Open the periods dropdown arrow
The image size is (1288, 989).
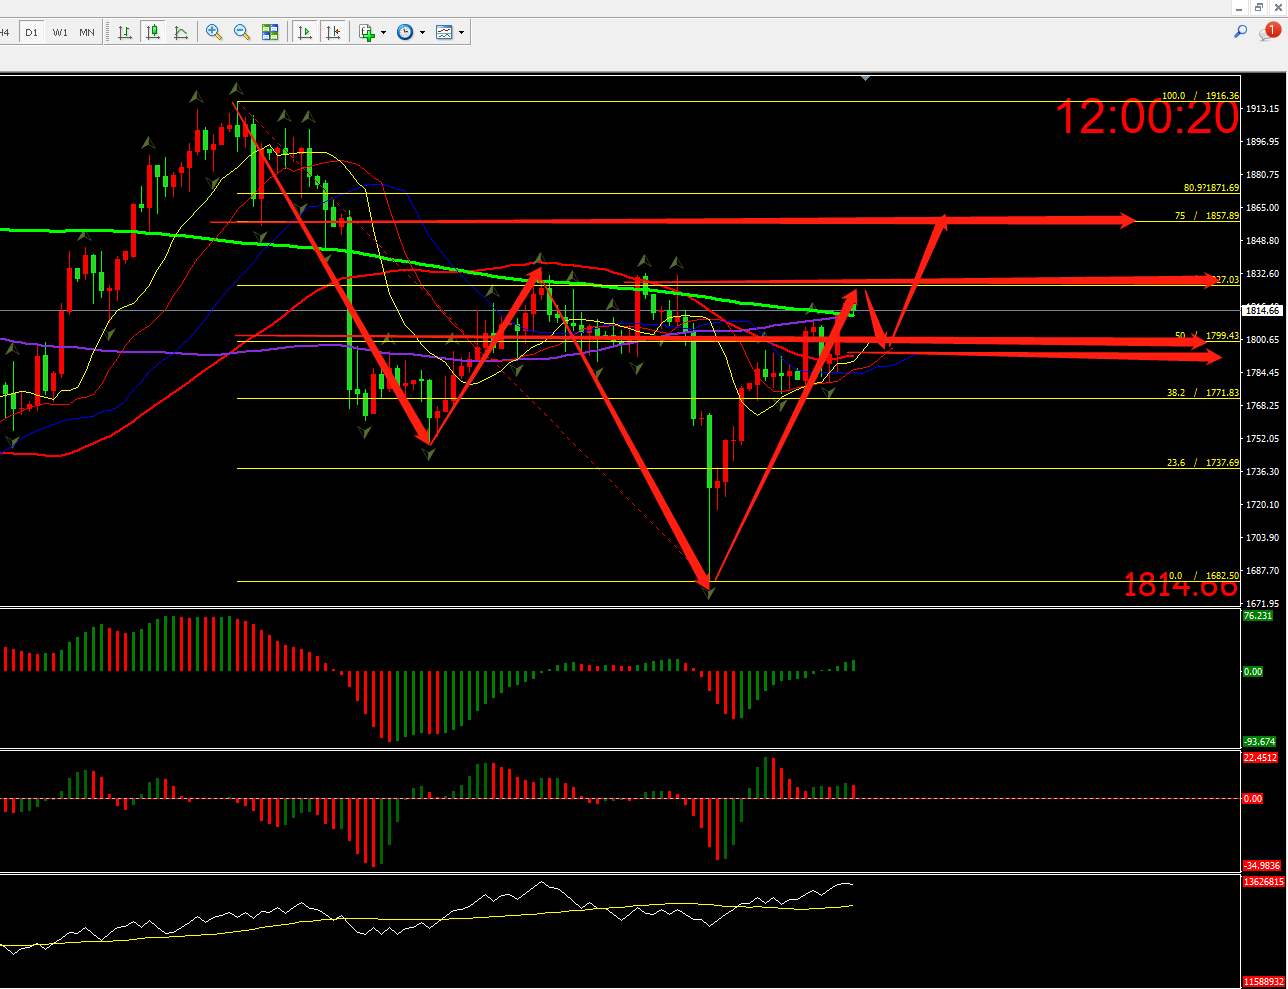point(422,32)
